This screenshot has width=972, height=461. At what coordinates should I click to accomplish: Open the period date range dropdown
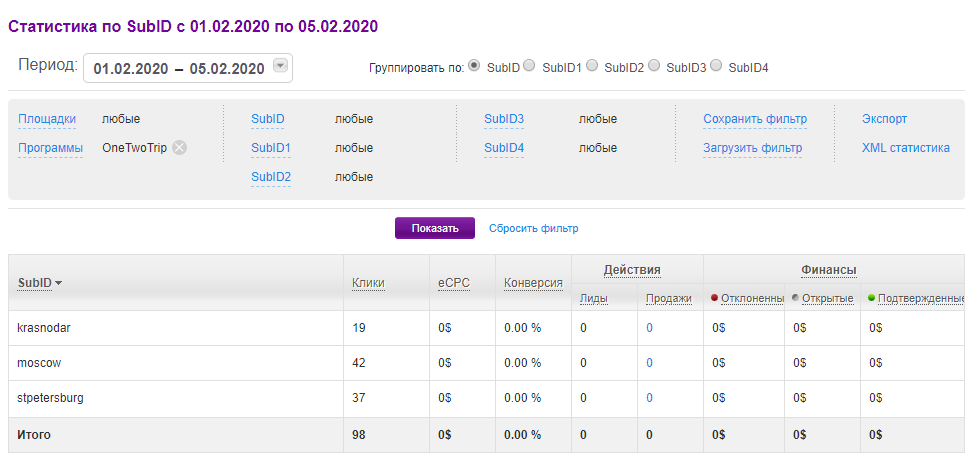pyautogui.click(x=281, y=67)
